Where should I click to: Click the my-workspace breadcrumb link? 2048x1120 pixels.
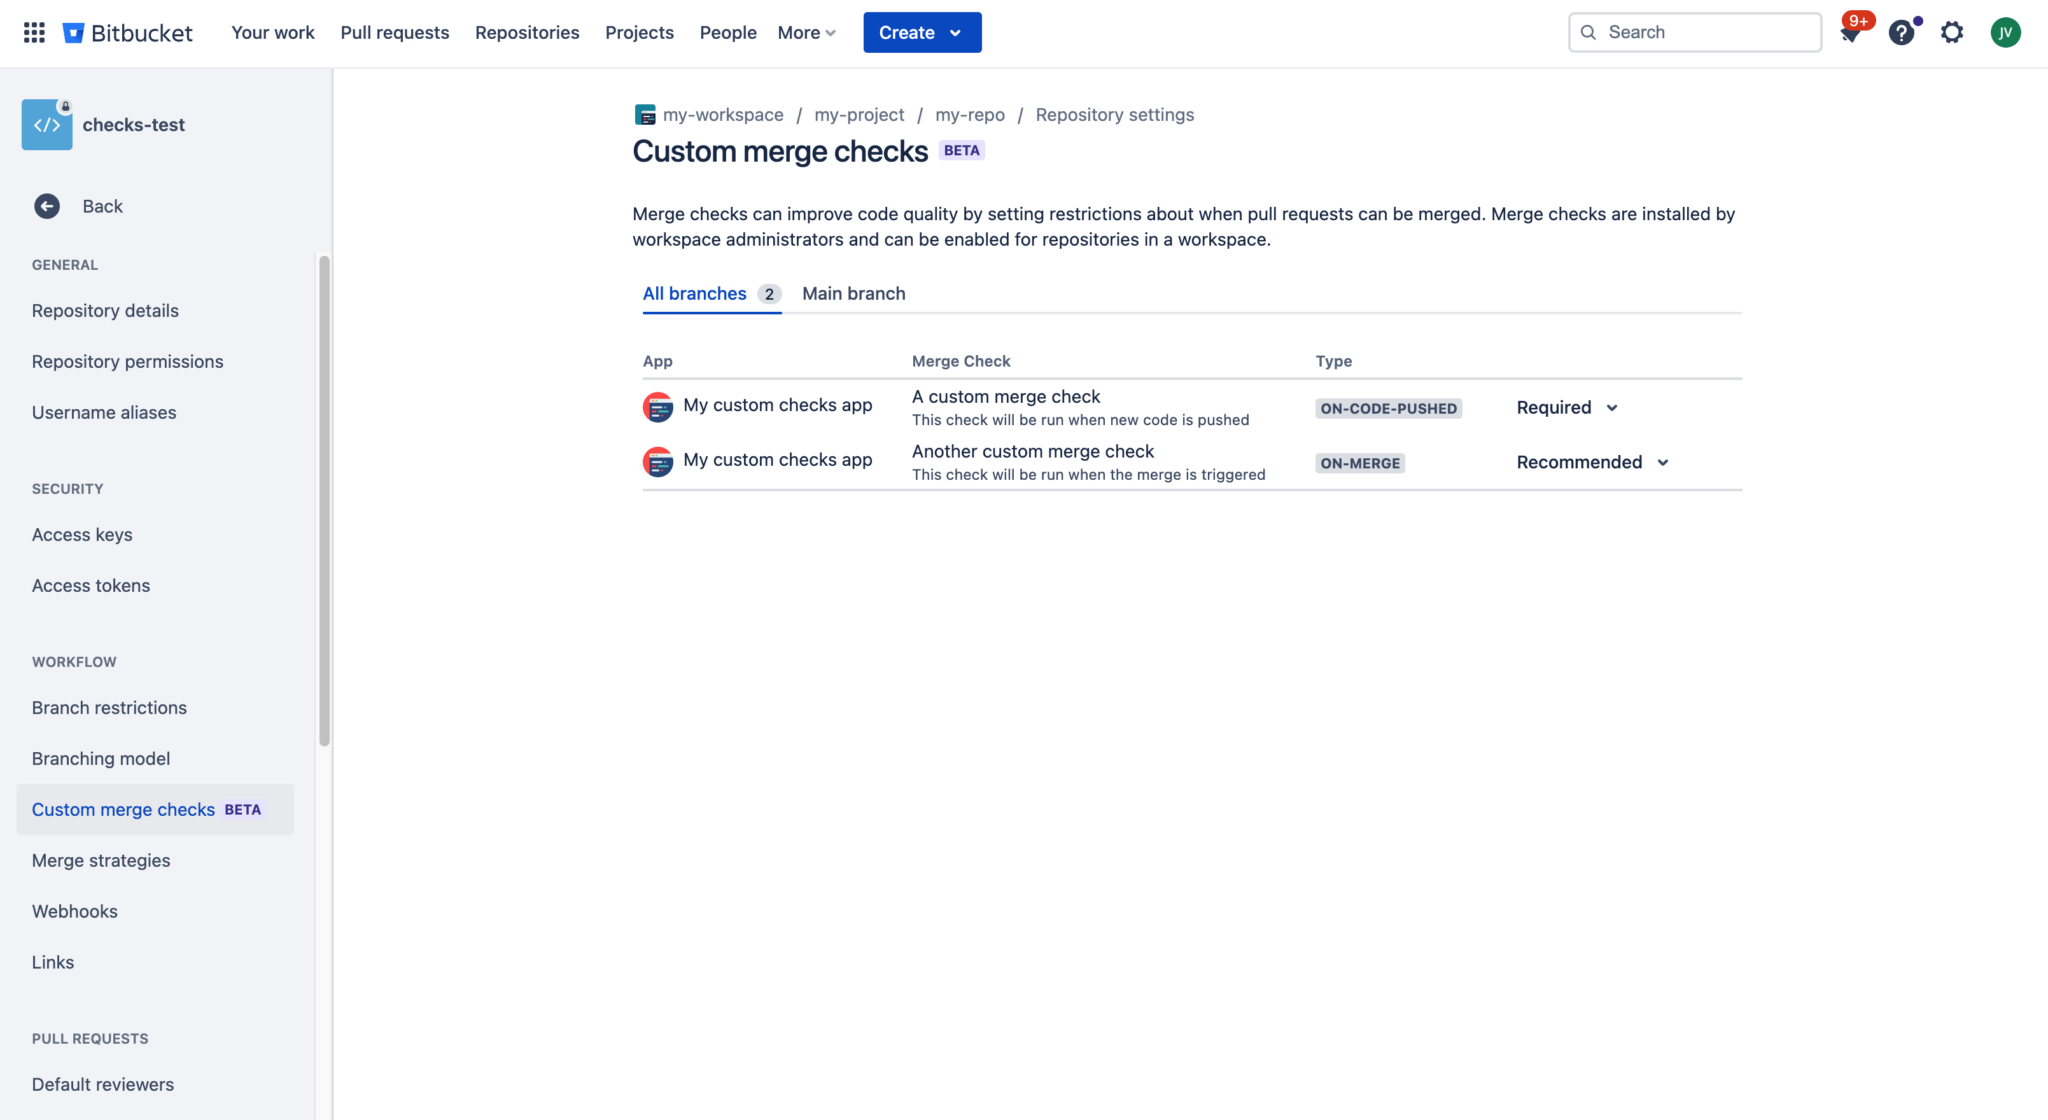[723, 115]
